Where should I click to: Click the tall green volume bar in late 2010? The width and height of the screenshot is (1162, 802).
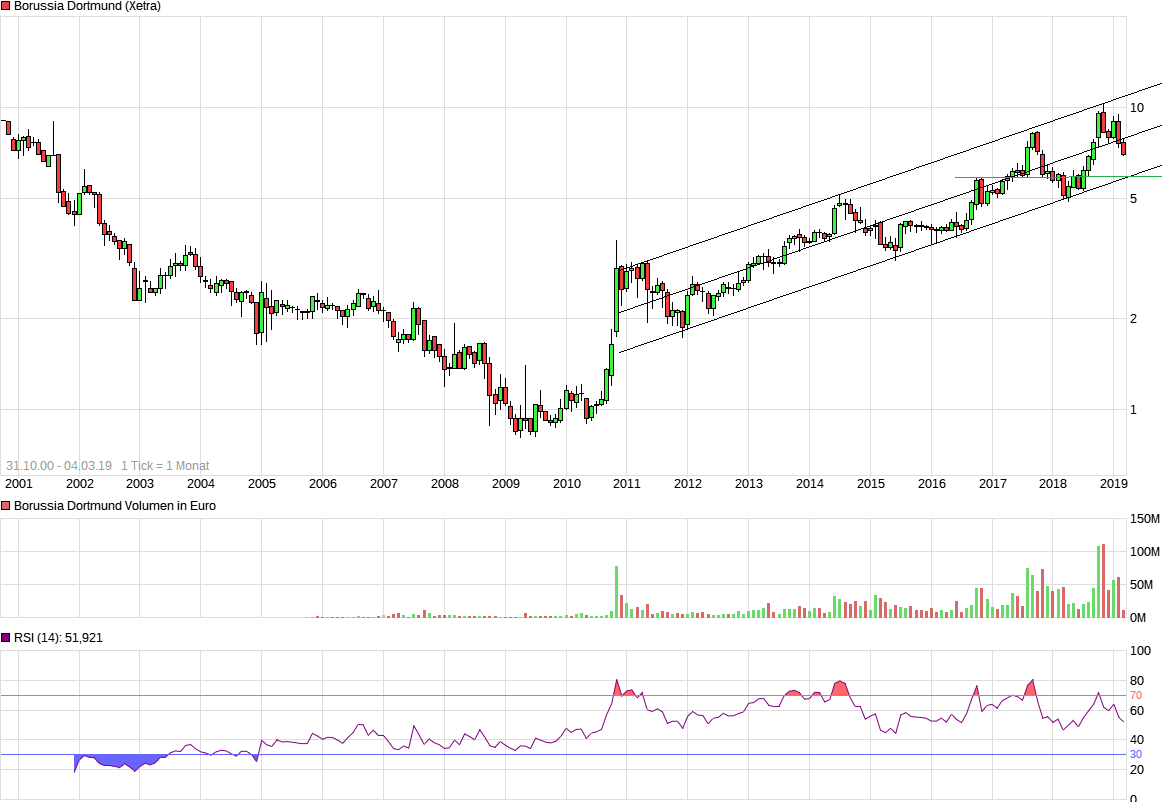[617, 592]
